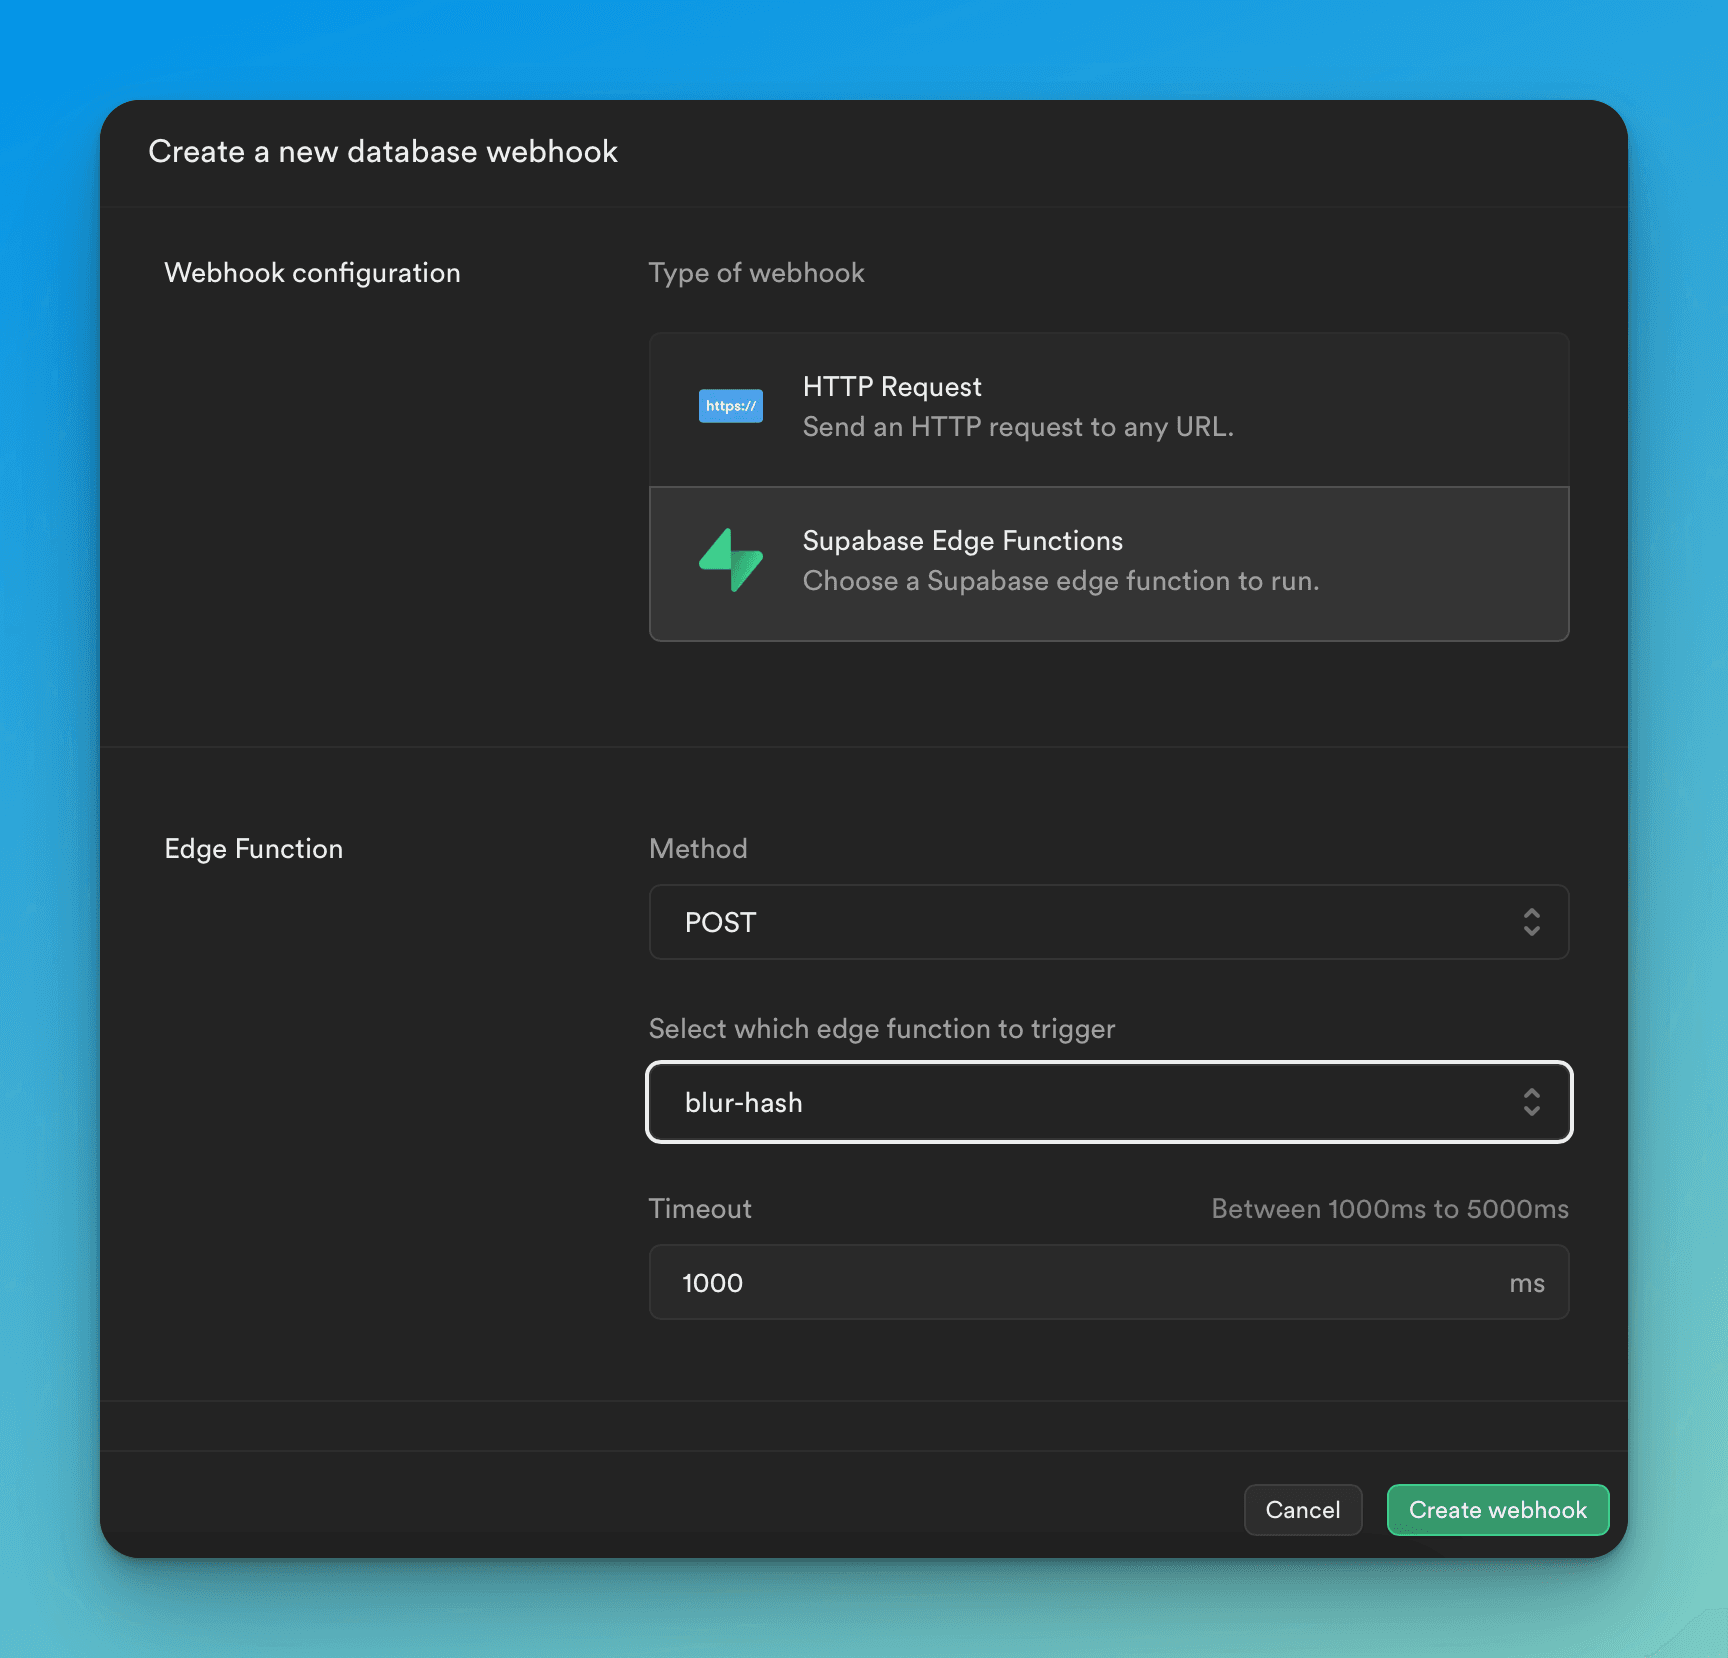
Task: Select the HTTP Request webhook type
Action: (1109, 410)
